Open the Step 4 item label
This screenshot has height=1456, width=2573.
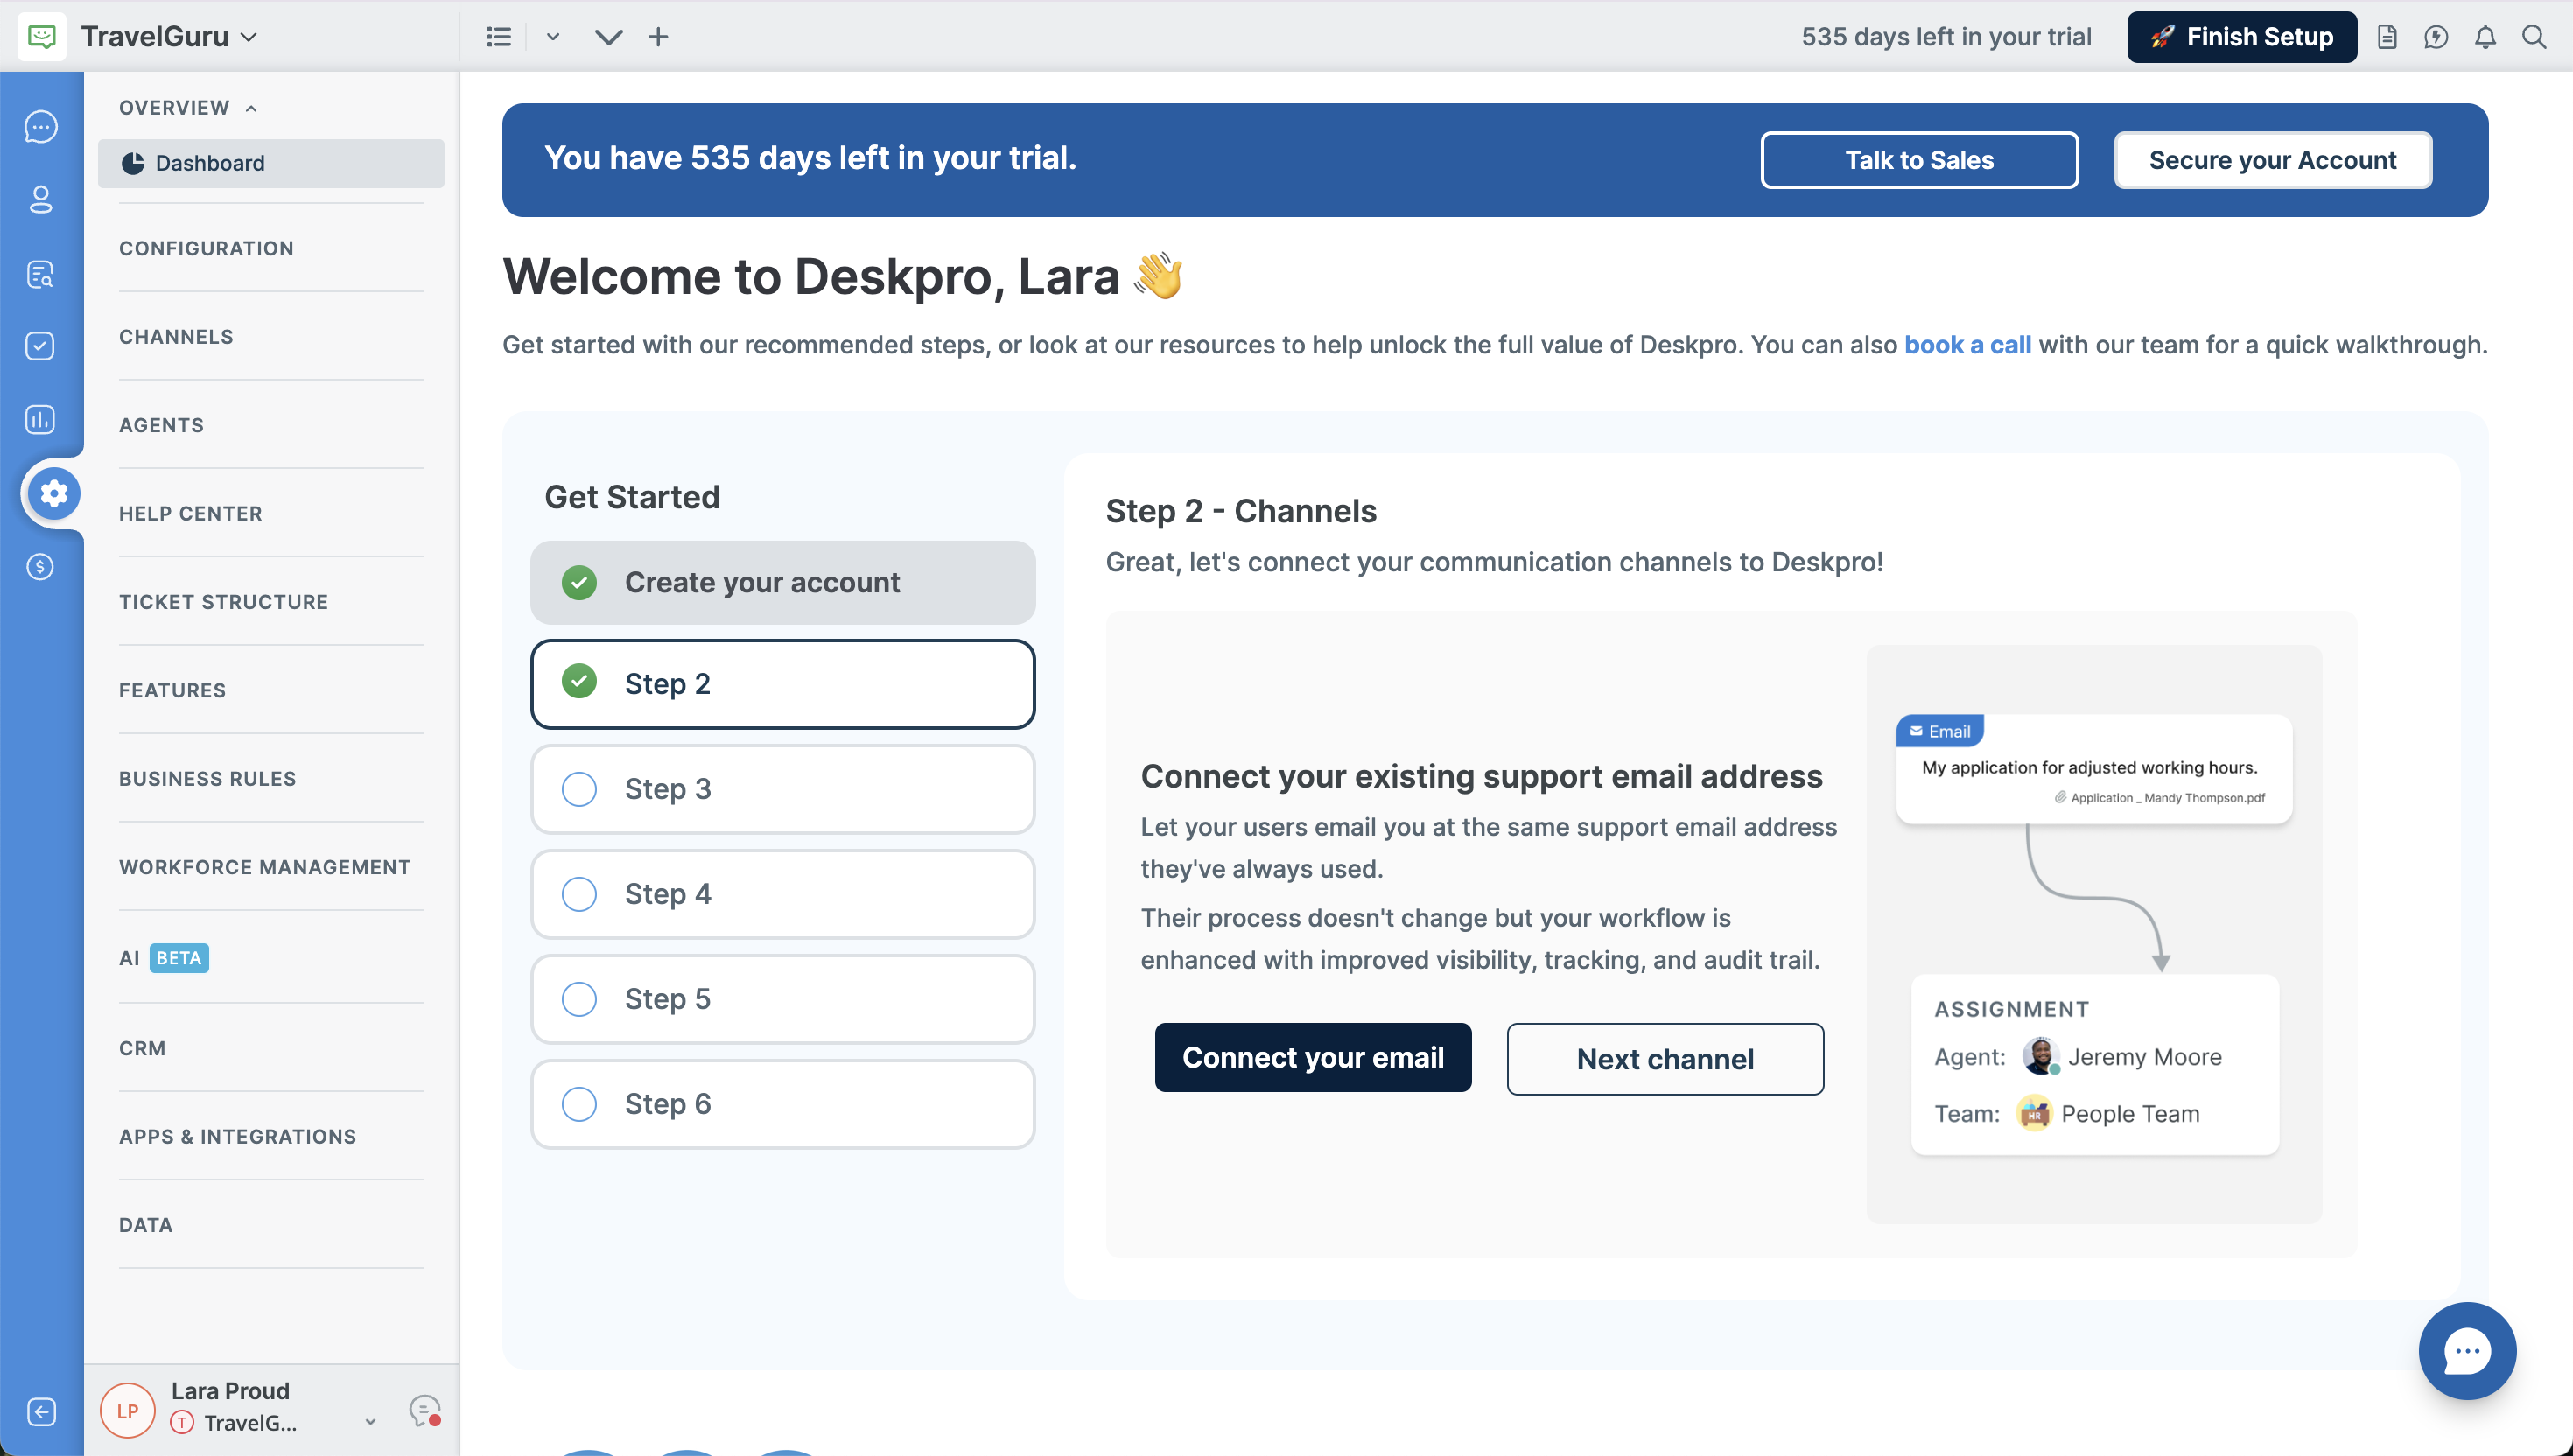[668, 894]
